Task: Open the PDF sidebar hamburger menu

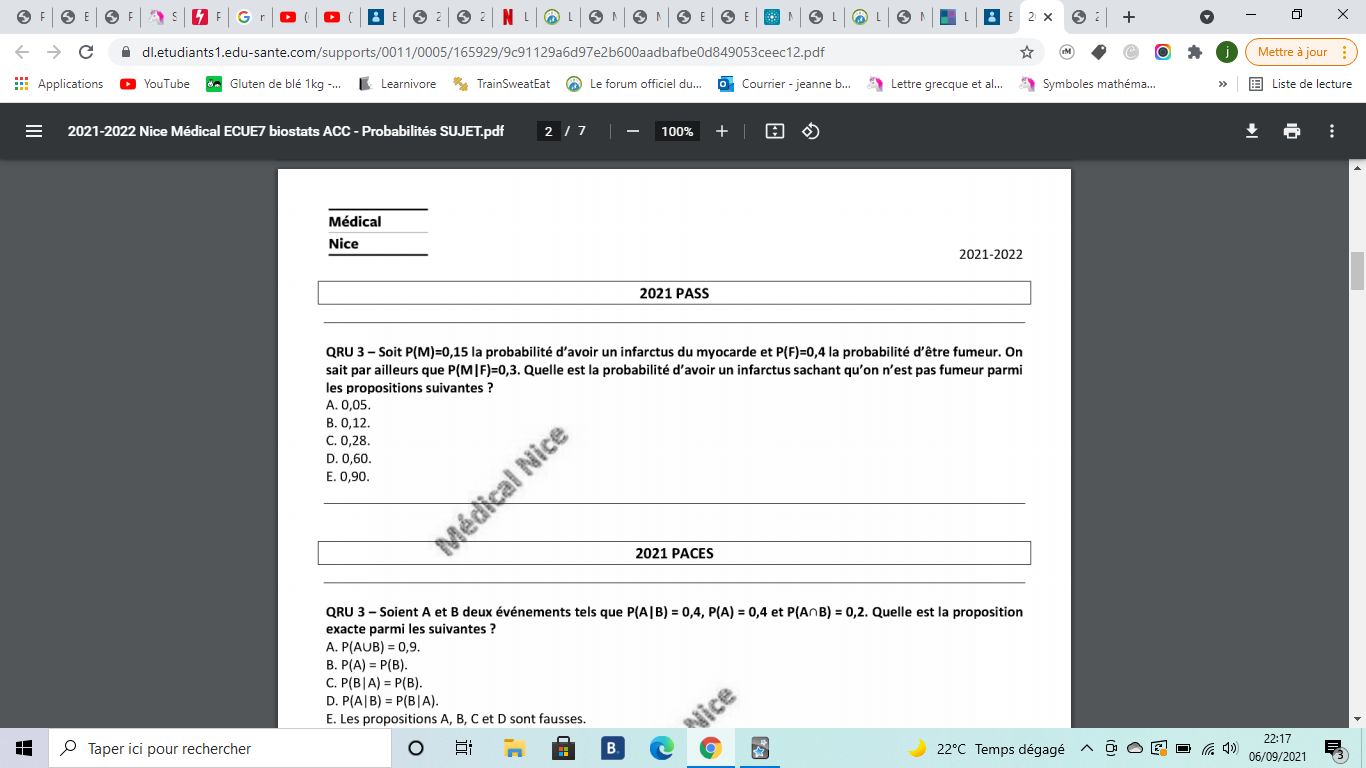Action: point(34,131)
